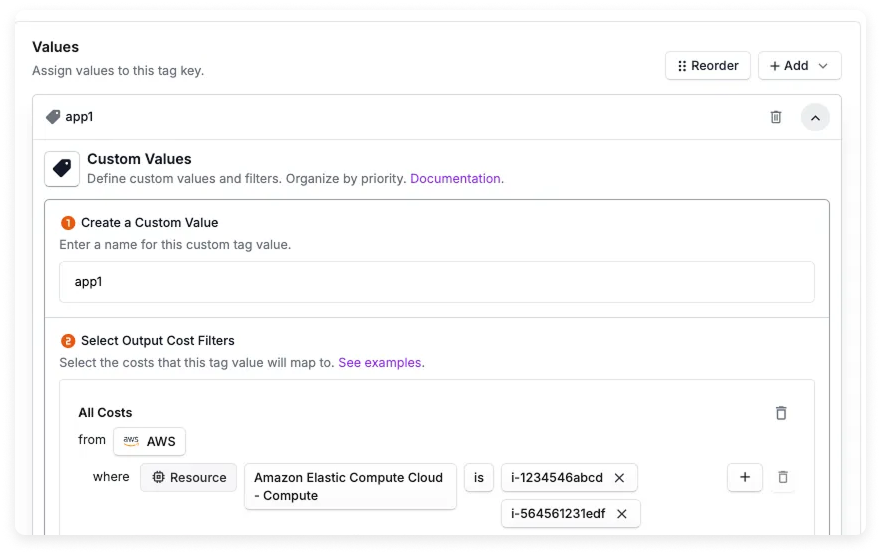Open the Documentation link
Screen dimensions: 881x555
[457, 179]
